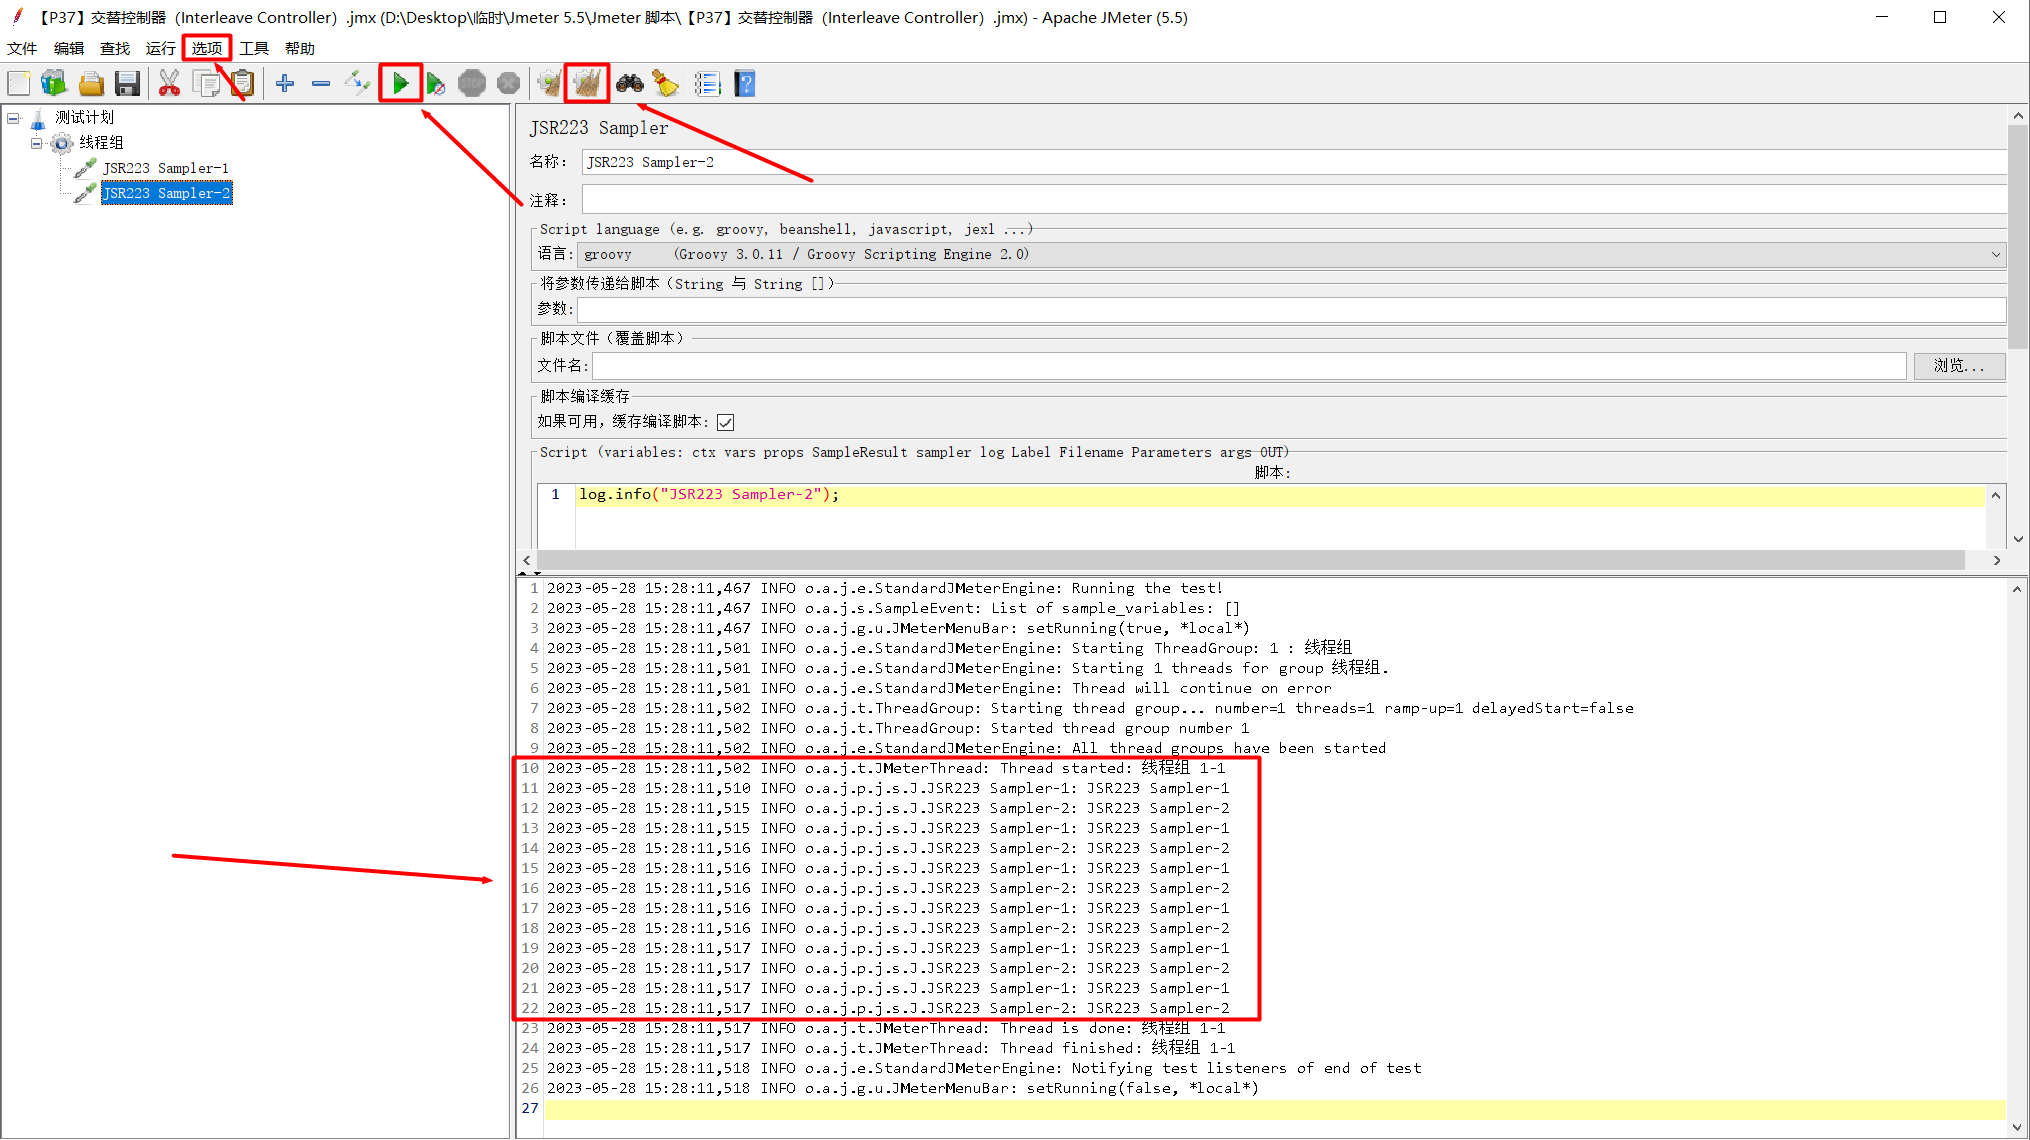Click the JSR223 Sampler-2 pipette icon
Image resolution: width=2030 pixels, height=1140 pixels.
coord(86,193)
